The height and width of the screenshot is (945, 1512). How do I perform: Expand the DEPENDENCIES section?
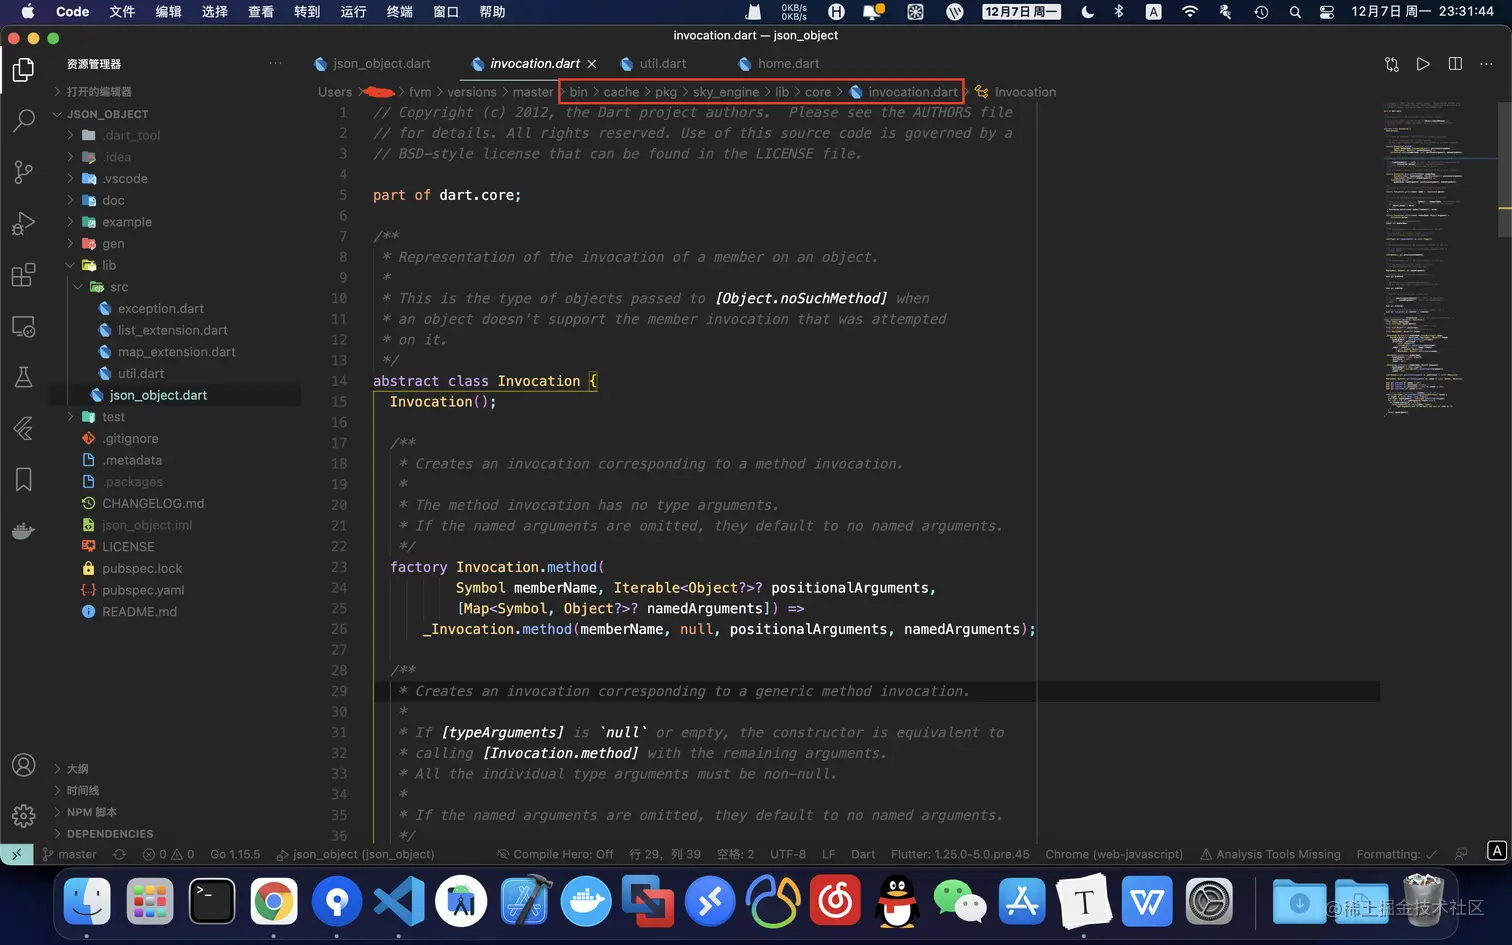pos(109,834)
